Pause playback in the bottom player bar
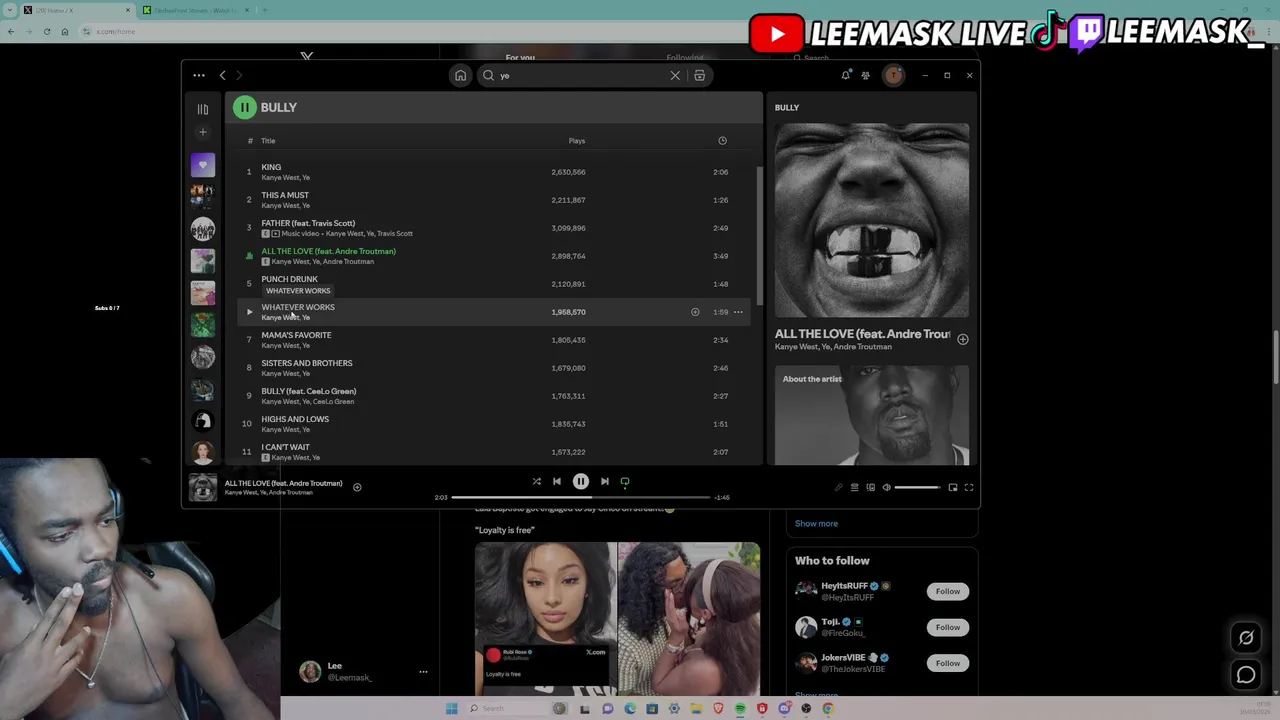Screen dimensions: 1280x720 click(x=581, y=482)
